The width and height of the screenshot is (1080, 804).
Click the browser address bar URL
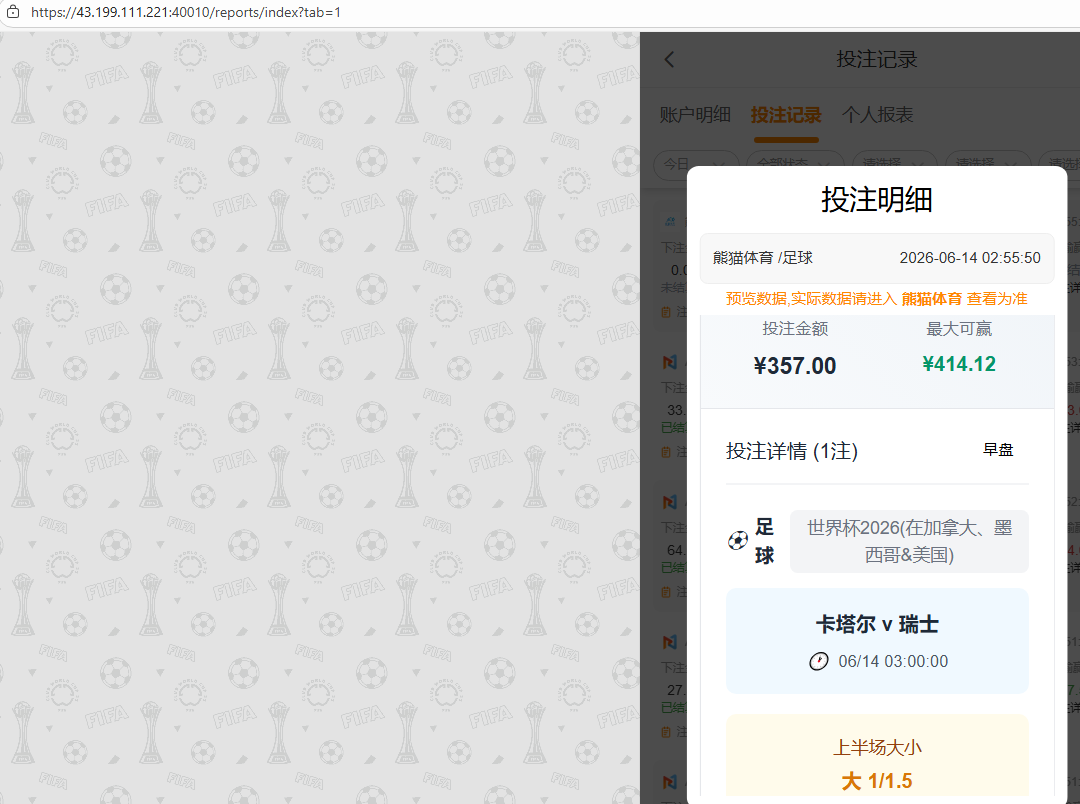pos(186,12)
